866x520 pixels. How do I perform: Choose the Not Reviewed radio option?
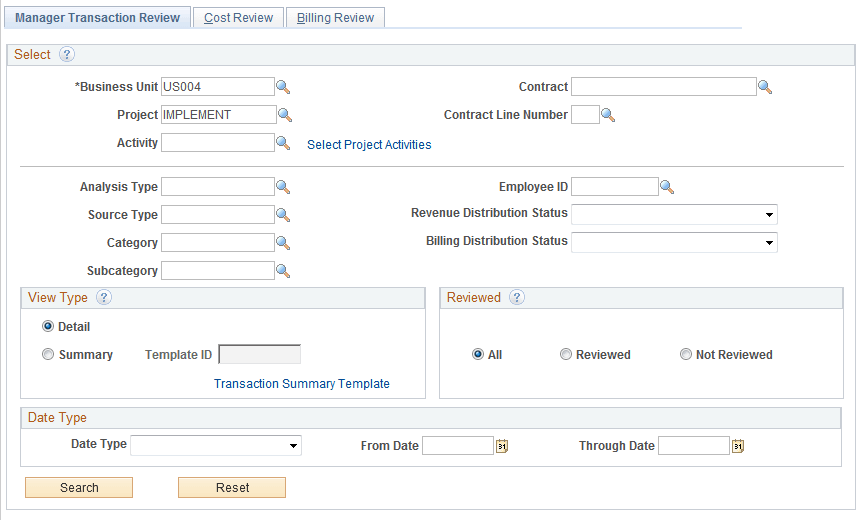[x=685, y=354]
